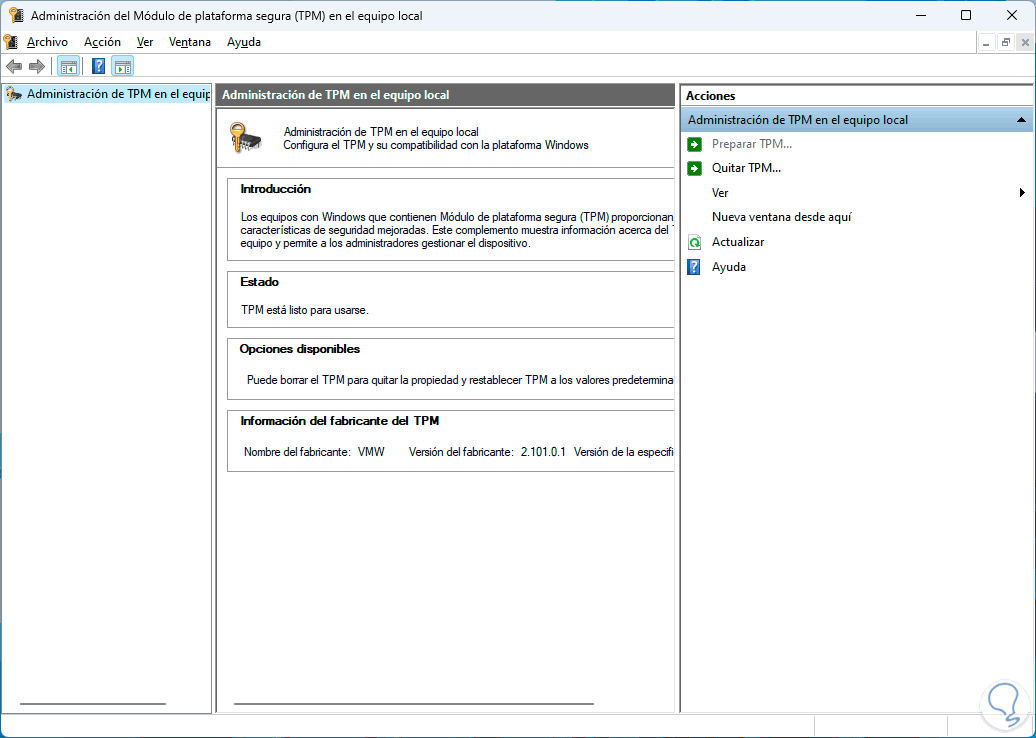Click Ayuda in Acciones pane
The width and height of the screenshot is (1036, 738).
tap(728, 267)
